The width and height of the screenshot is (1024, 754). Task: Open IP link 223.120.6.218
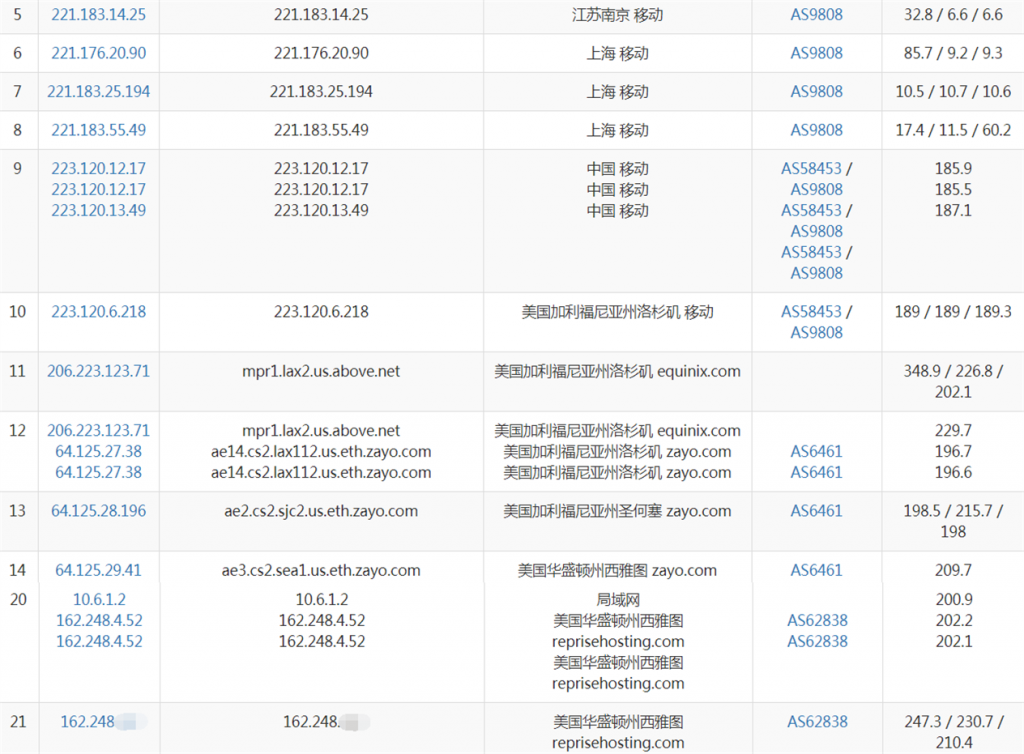point(99,311)
